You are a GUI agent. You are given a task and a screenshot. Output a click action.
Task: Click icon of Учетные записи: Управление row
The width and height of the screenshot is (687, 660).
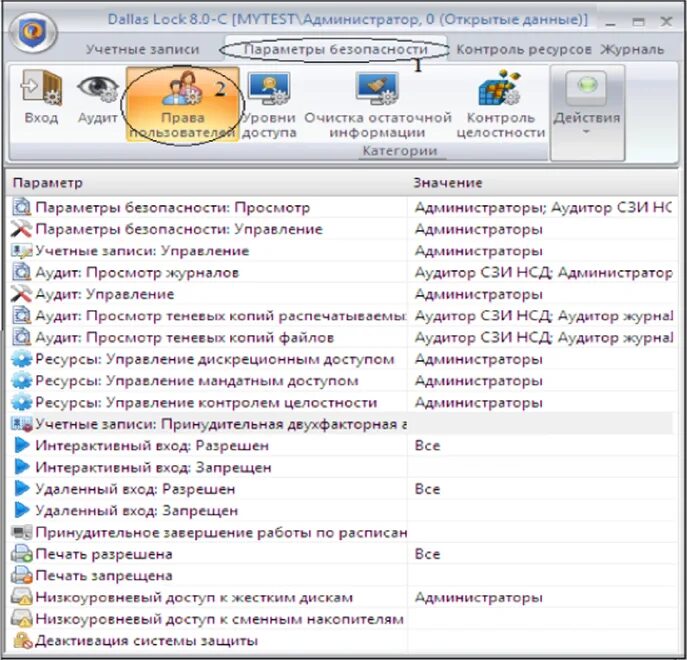pos(21,251)
